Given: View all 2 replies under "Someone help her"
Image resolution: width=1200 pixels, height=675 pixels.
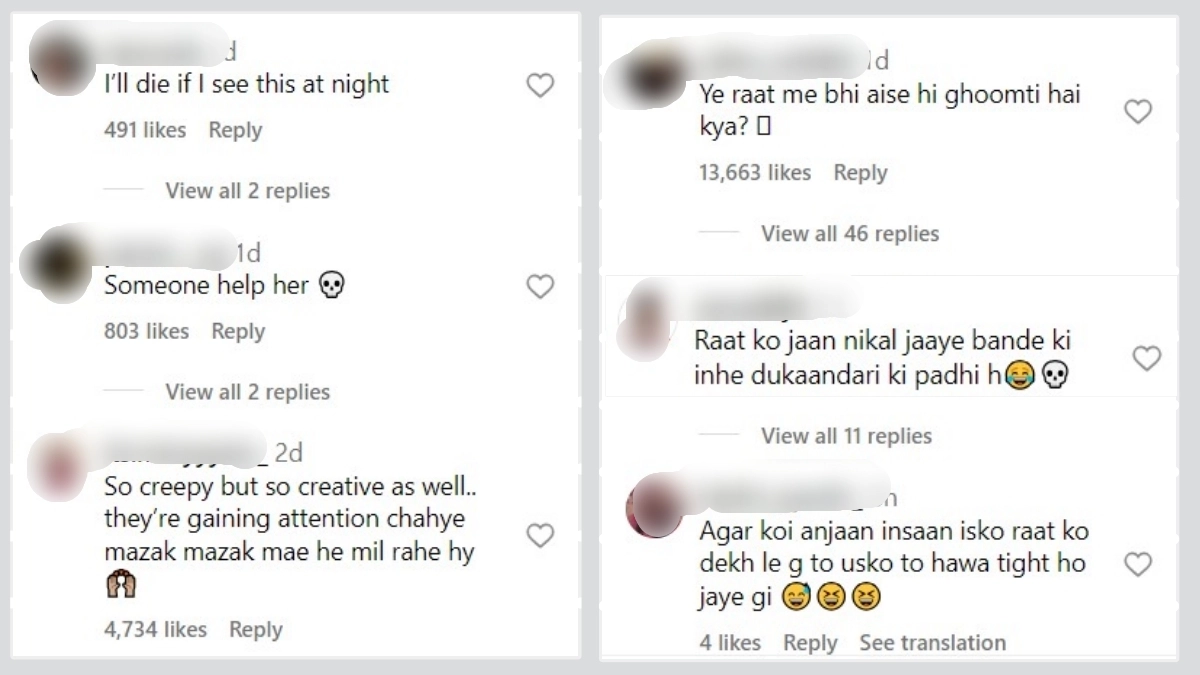Looking at the screenshot, I should coord(247,392).
